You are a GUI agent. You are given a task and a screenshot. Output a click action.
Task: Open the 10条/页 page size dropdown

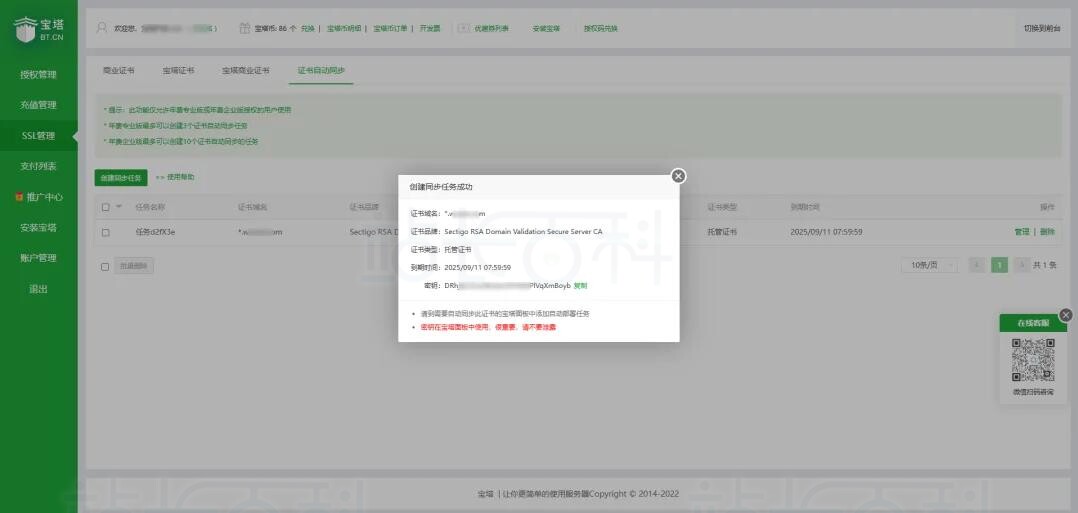[929, 265]
